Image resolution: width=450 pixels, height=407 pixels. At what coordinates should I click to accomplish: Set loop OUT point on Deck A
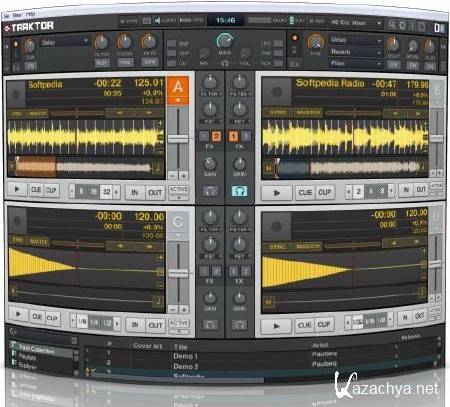tap(155, 193)
